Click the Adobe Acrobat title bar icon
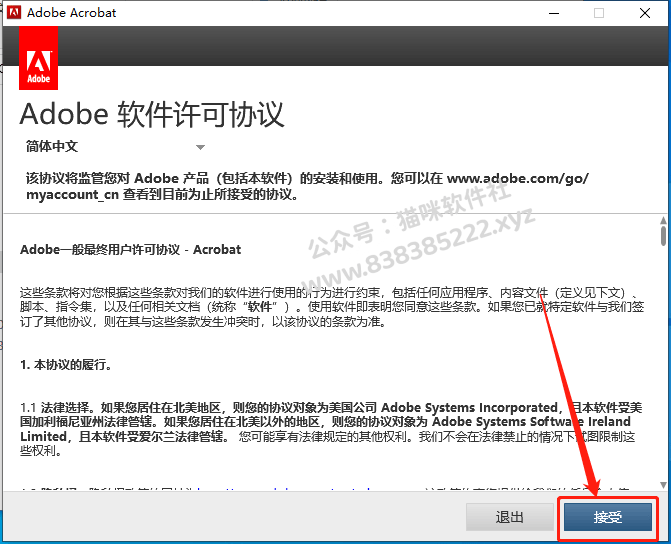Screen dimensions: 671x544 point(14,12)
